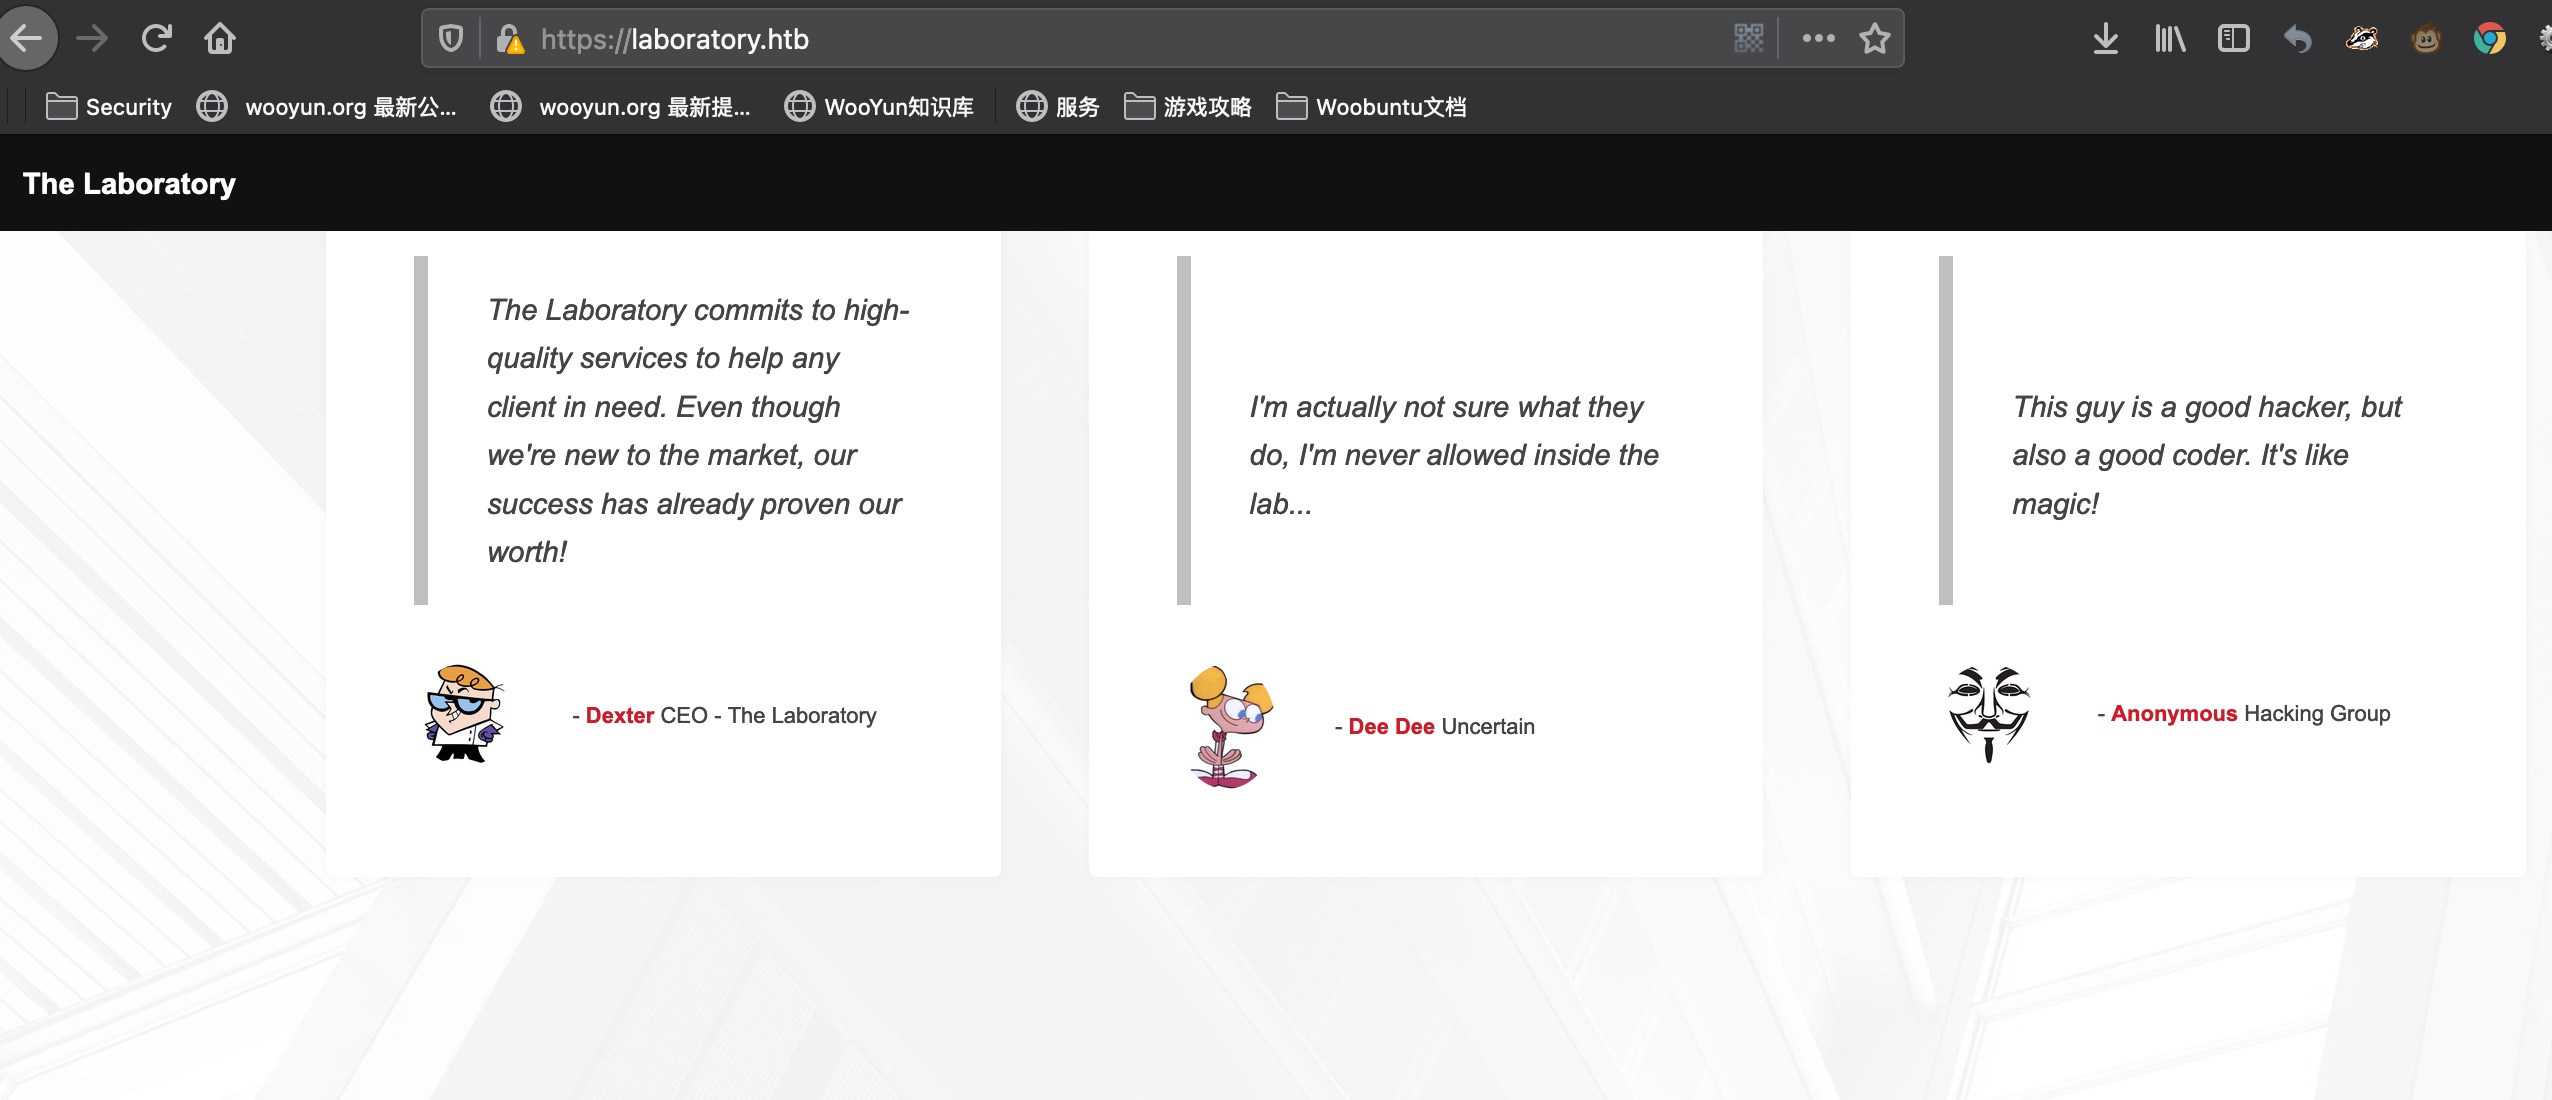The image size is (2552, 1100).
Task: Open page actions three-dots menu
Action: [x=1818, y=39]
